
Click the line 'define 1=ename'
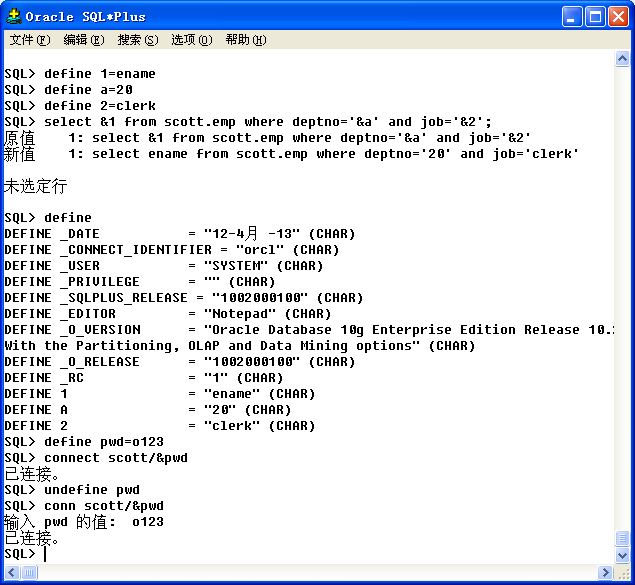pyautogui.click(x=80, y=74)
